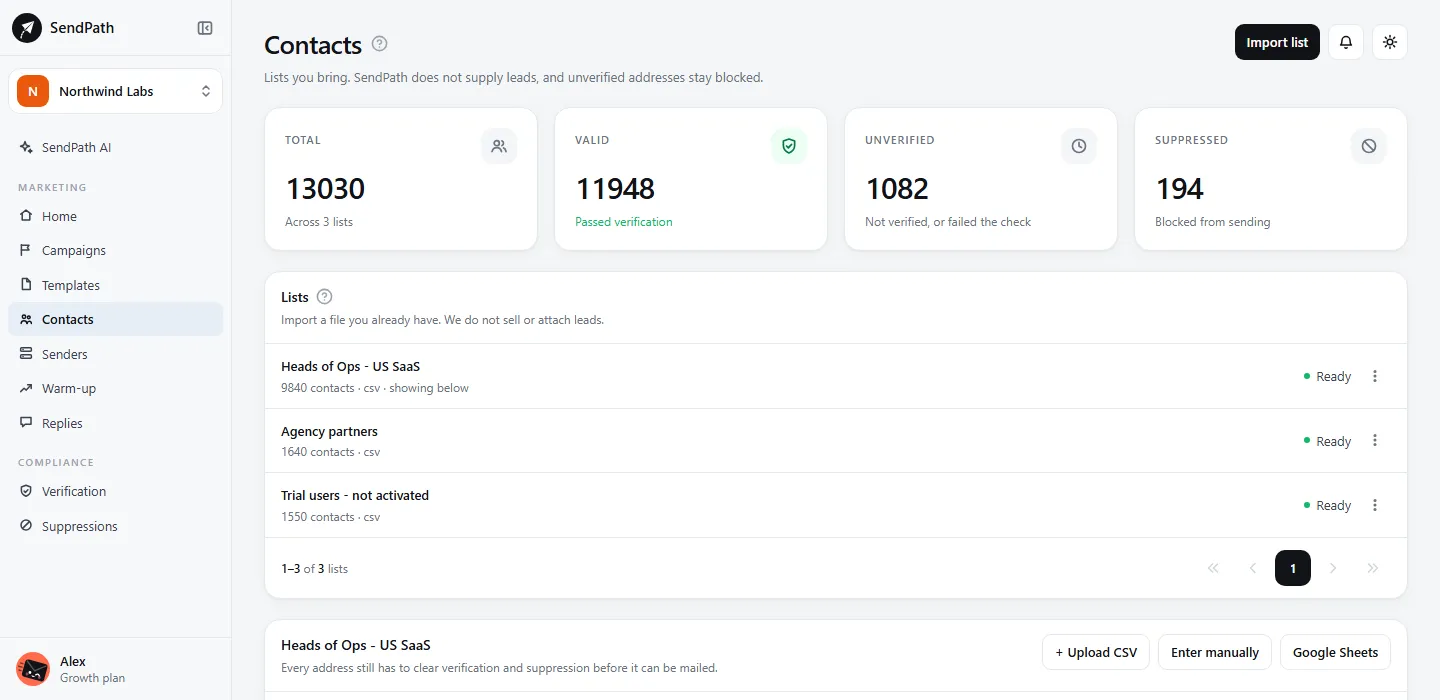Click the 11948 valid contacts value
This screenshot has height=700, width=1440.
click(x=615, y=188)
